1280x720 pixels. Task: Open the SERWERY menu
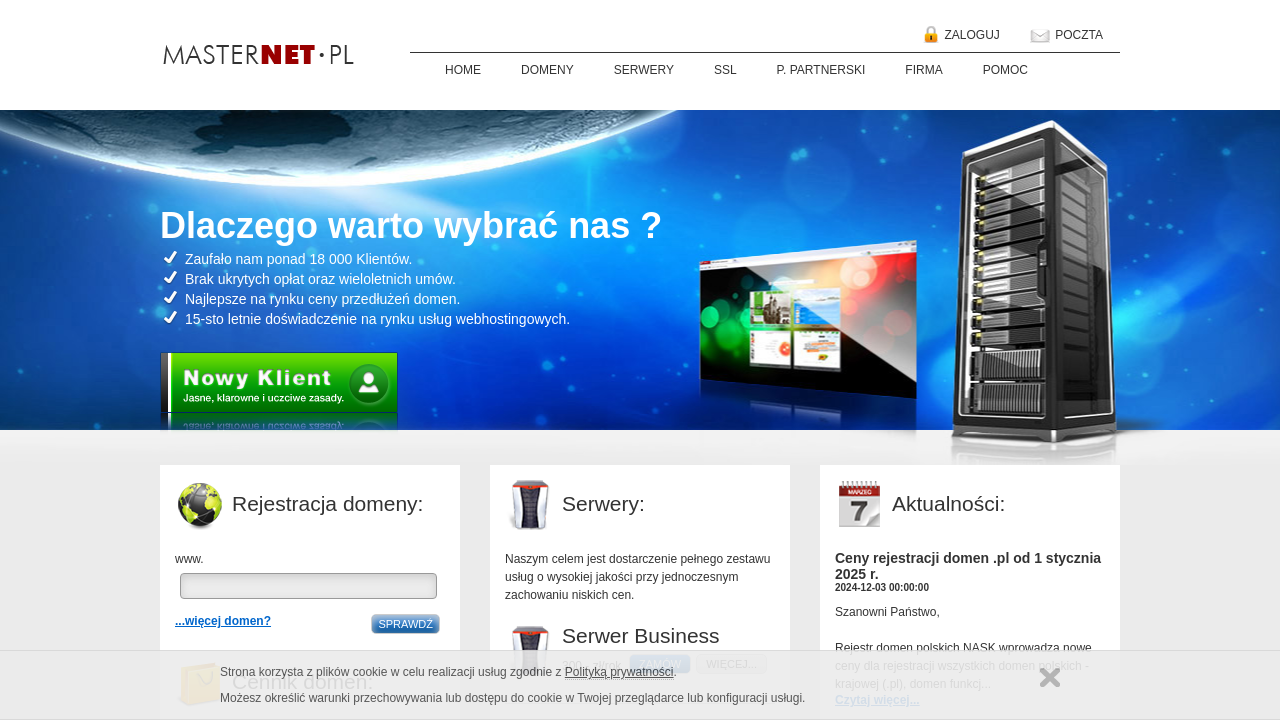(x=644, y=70)
